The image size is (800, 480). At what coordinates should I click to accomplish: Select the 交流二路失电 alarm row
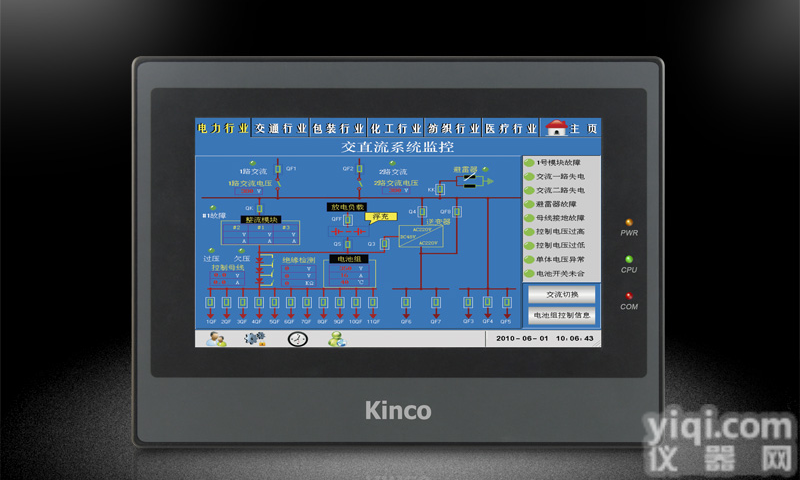point(555,190)
